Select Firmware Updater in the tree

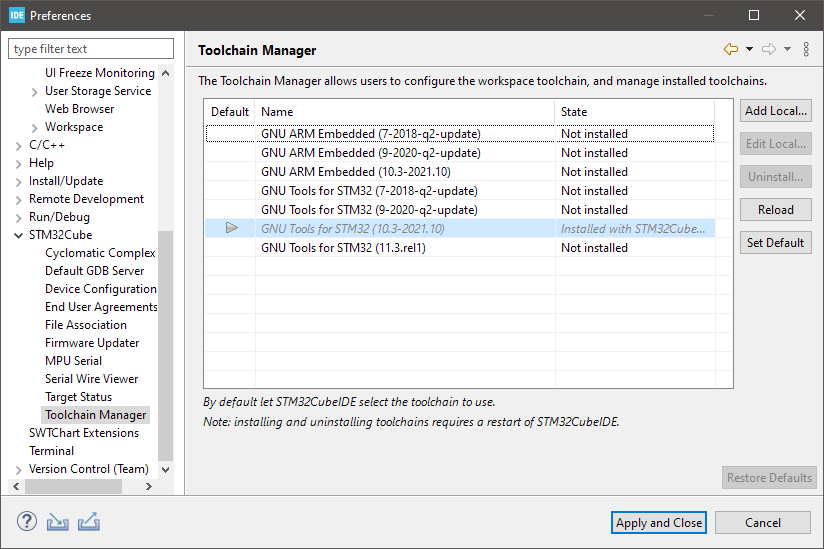92,343
